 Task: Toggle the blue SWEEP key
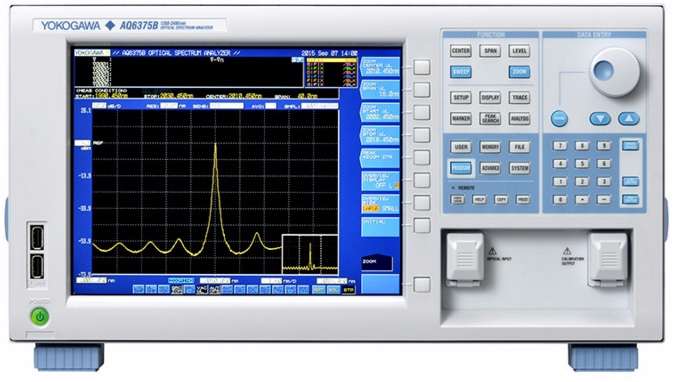coord(461,72)
